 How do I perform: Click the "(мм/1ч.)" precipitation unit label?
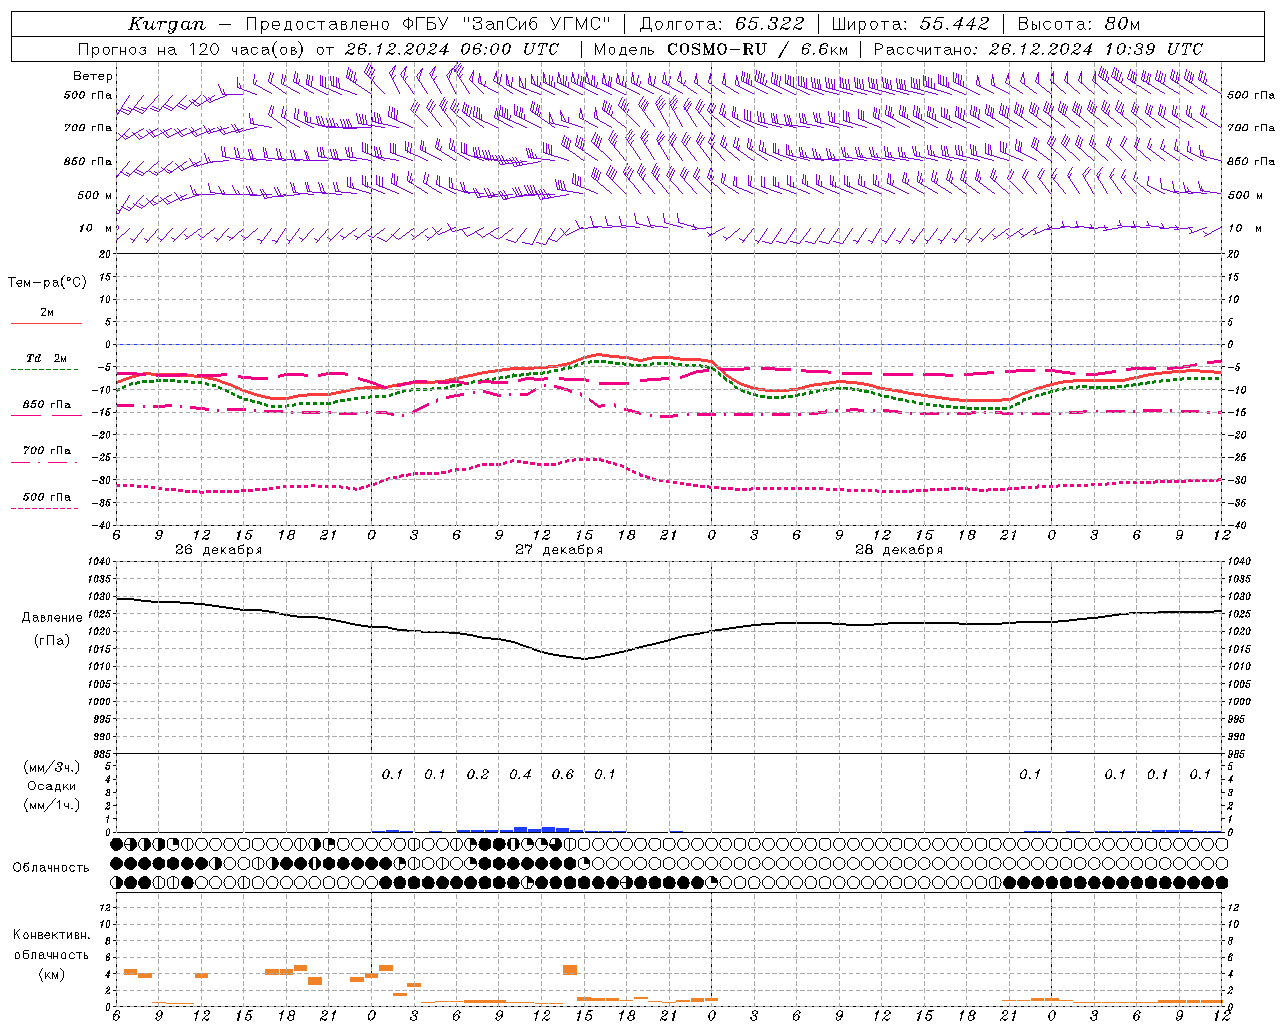click(x=52, y=805)
